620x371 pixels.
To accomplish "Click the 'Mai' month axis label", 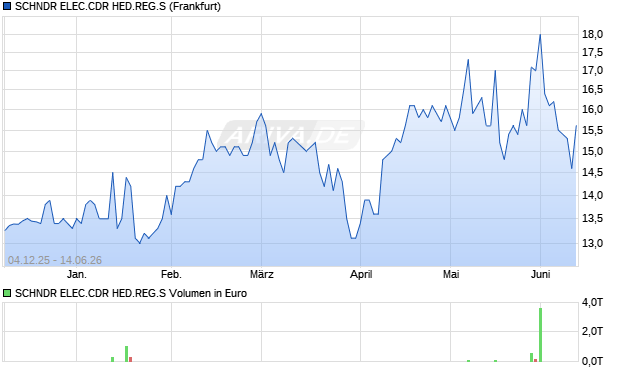I will click(451, 274).
